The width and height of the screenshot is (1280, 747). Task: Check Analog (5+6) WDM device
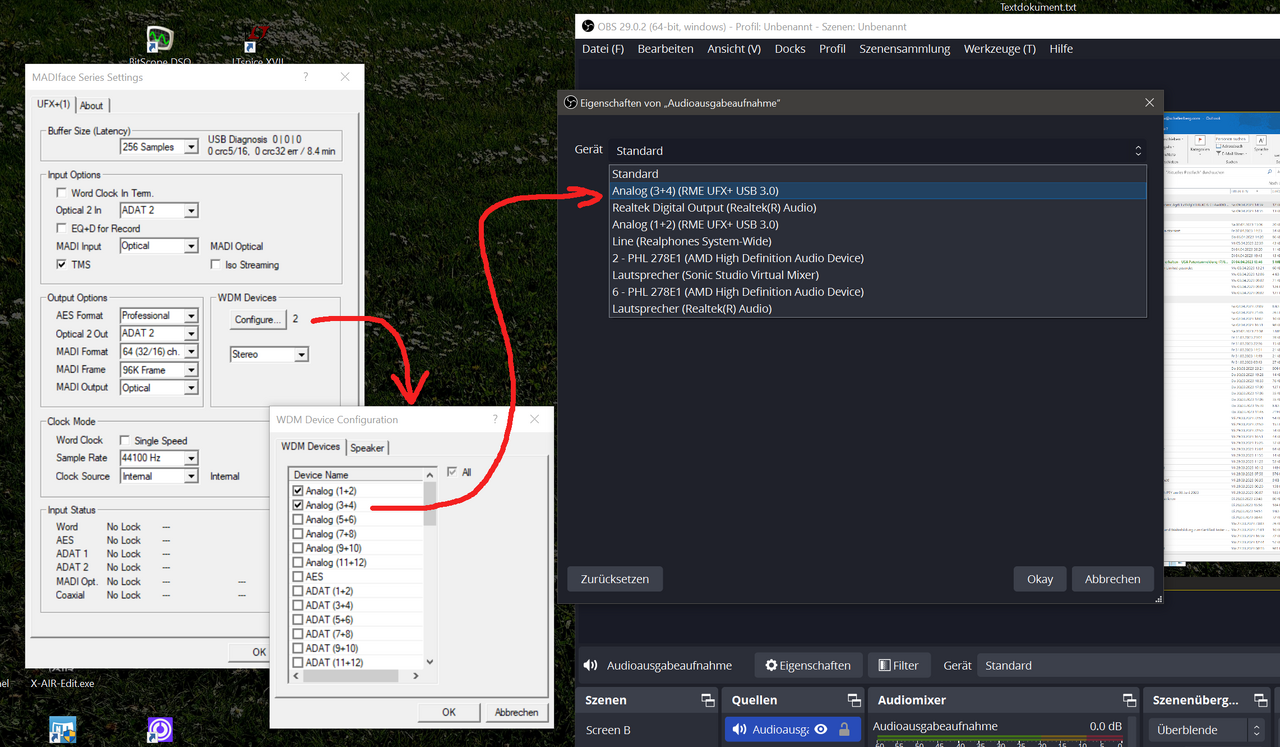[298, 520]
